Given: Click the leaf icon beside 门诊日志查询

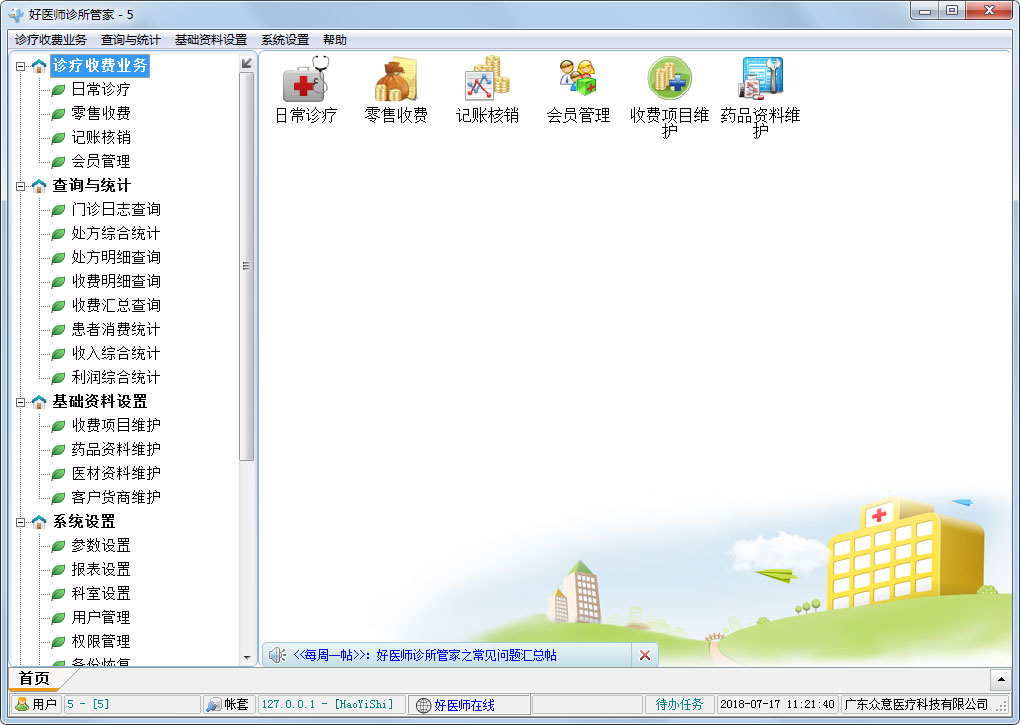Looking at the screenshot, I should coord(59,210).
